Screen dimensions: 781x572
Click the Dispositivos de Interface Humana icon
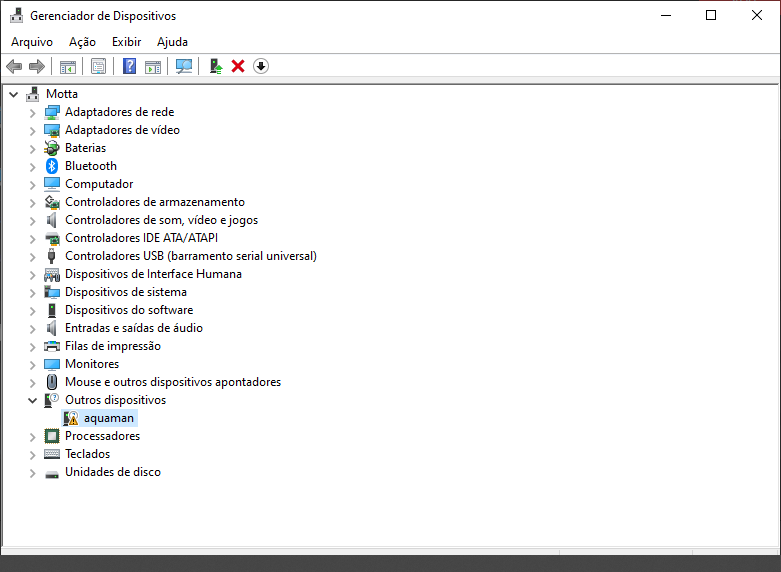(x=52, y=274)
